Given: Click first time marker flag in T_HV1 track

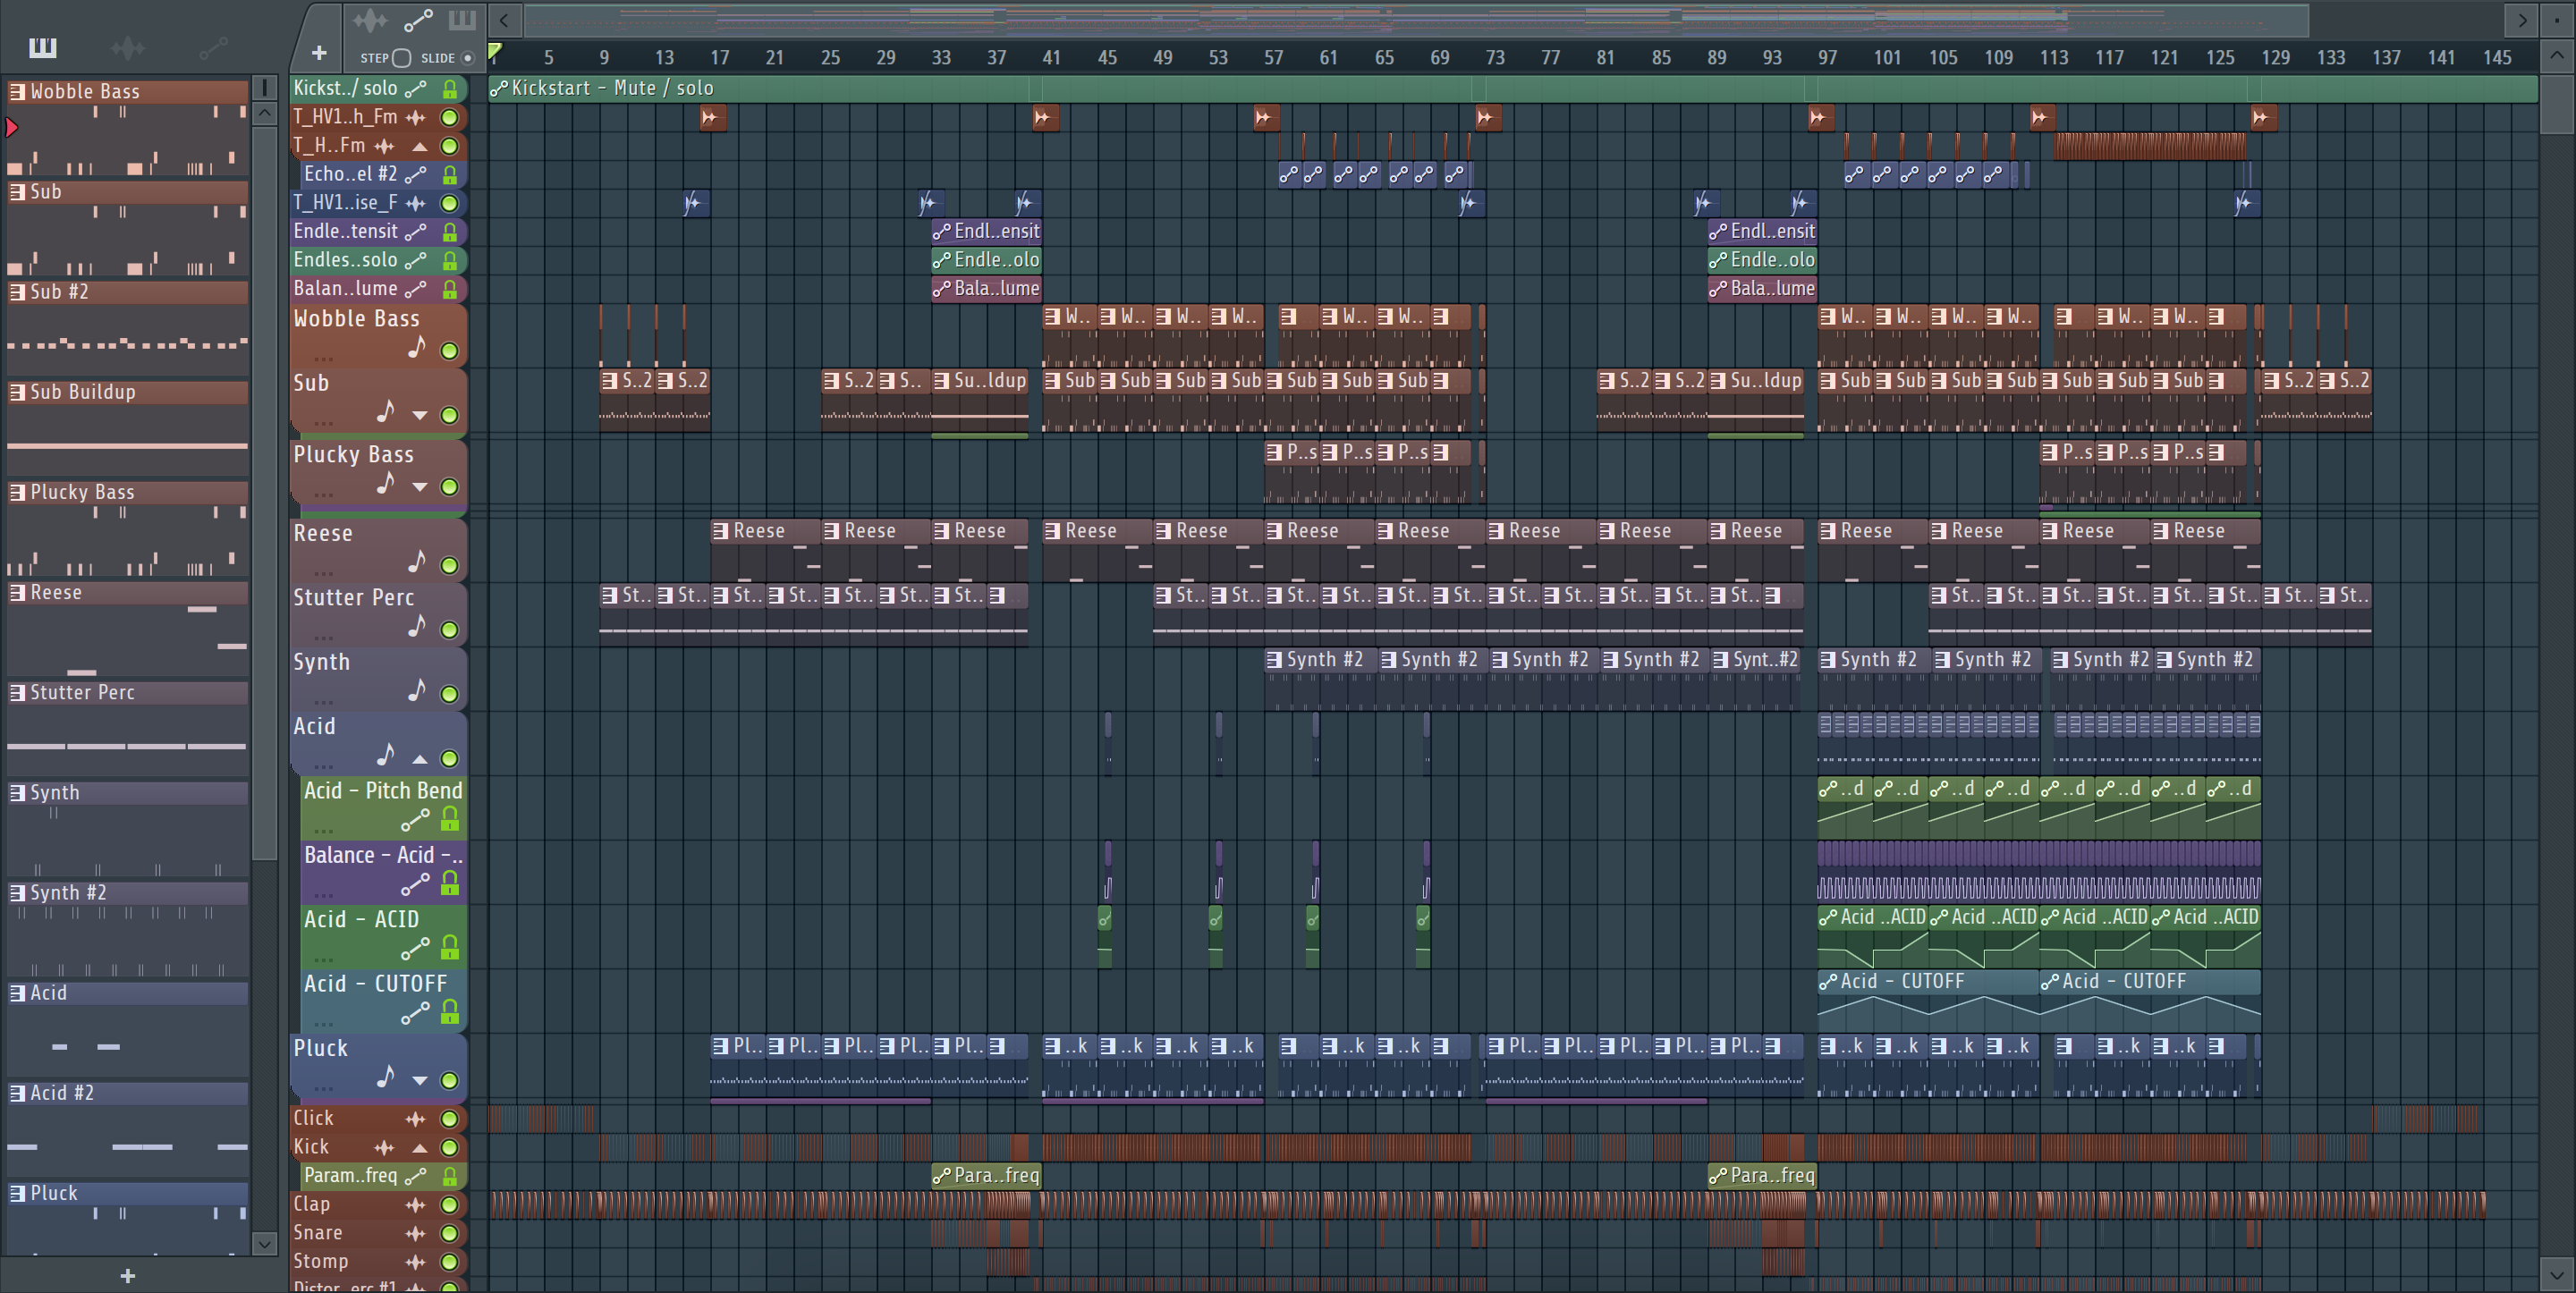Looking at the screenshot, I should pyautogui.click(x=711, y=117).
